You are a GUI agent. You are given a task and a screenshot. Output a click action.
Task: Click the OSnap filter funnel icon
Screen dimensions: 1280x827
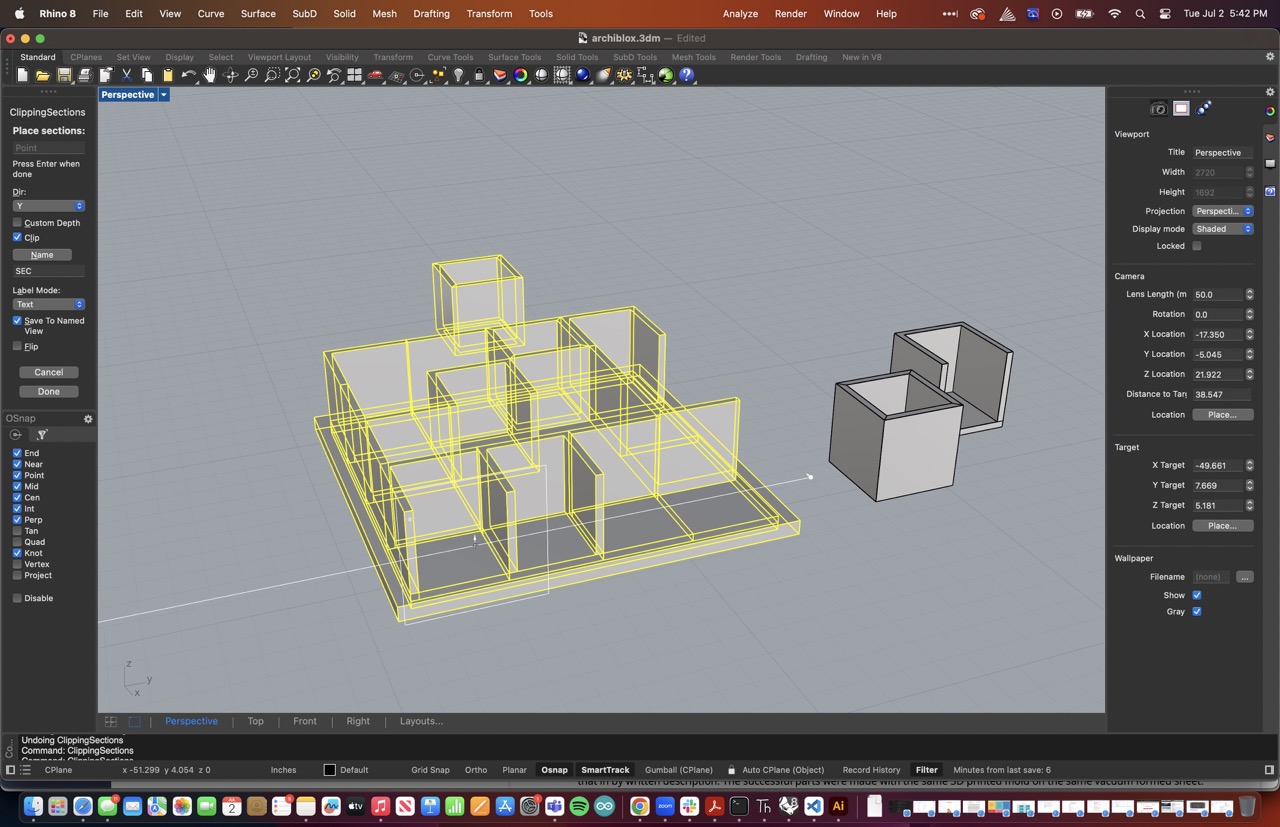coord(42,435)
